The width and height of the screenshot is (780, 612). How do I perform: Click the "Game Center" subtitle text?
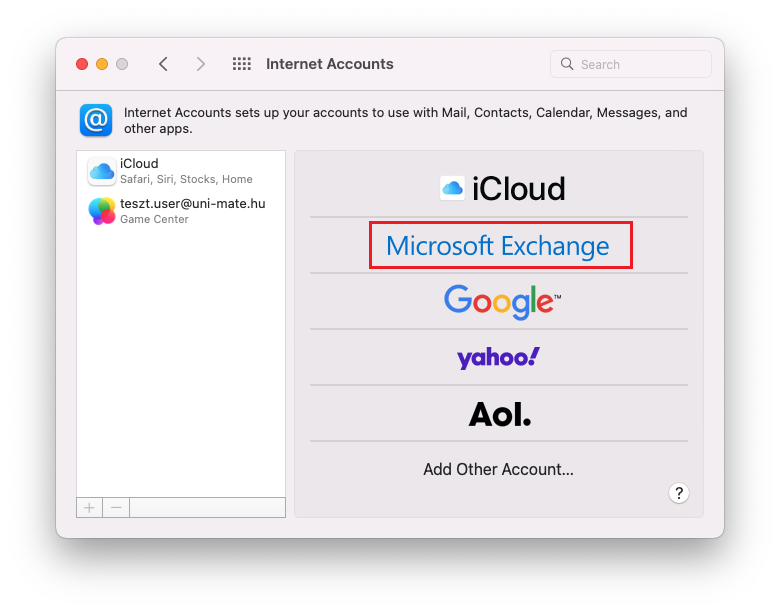point(154,219)
